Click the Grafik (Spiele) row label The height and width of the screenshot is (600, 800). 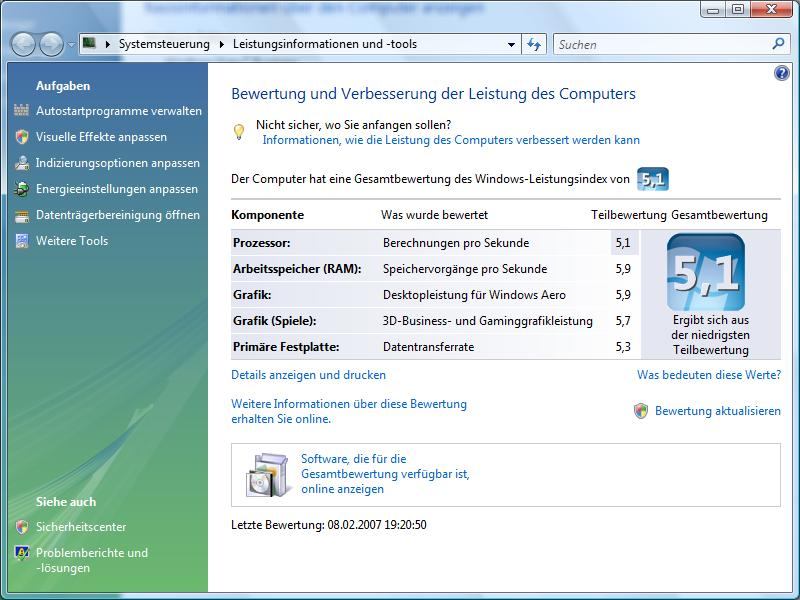pyautogui.click(x=274, y=321)
